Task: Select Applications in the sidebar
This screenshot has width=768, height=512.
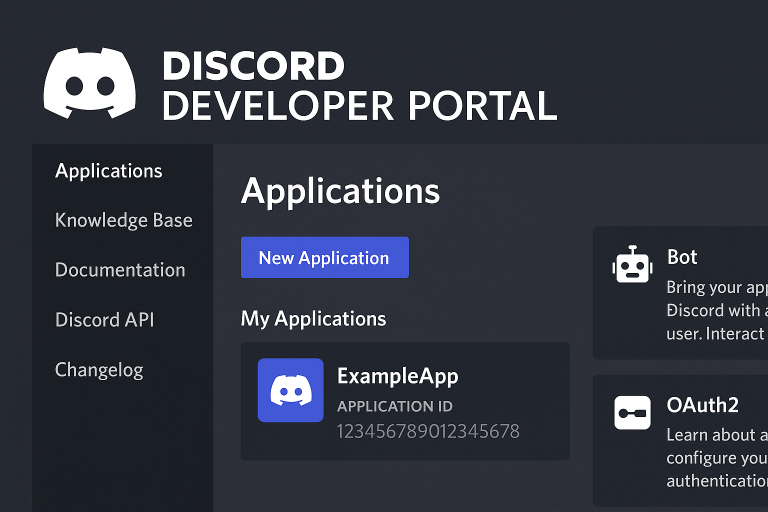Action: 109,171
